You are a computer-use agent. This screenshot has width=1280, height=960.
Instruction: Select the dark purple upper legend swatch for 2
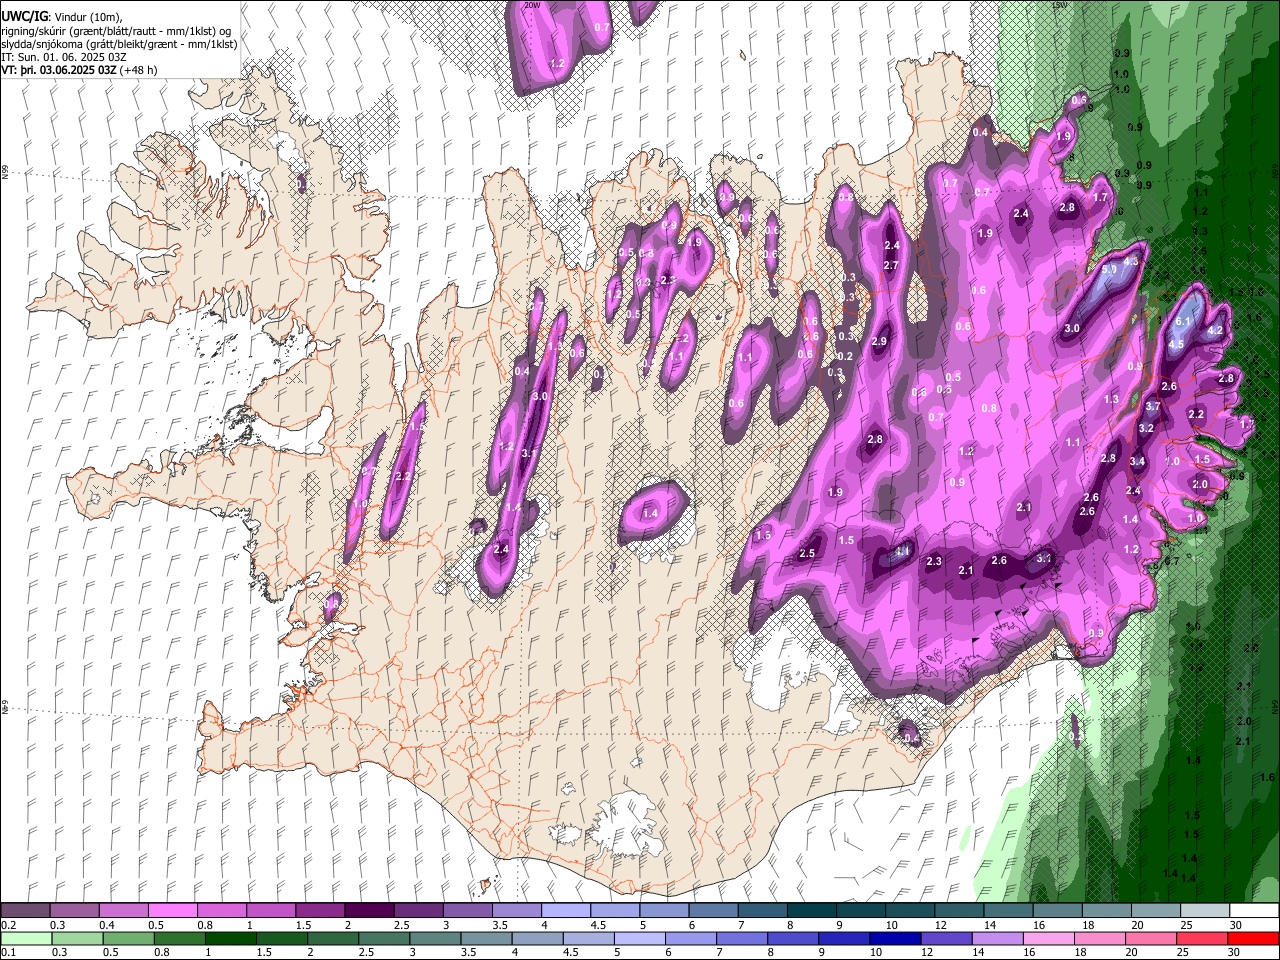point(368,911)
